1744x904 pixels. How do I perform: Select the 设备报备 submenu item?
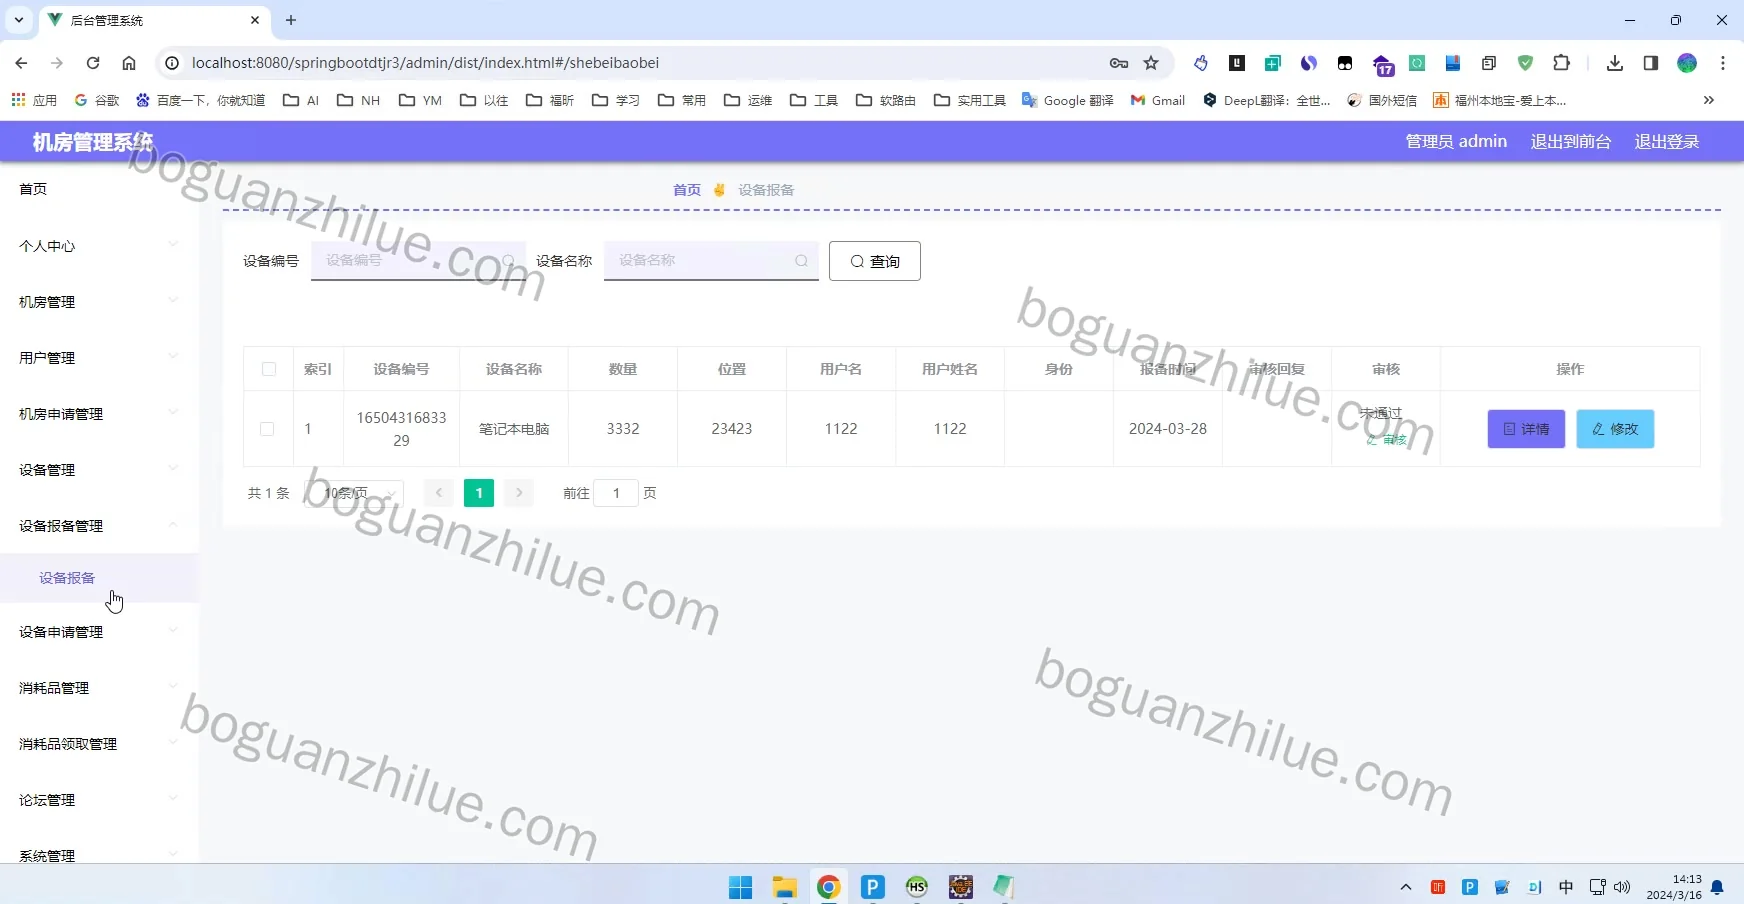(x=99, y=578)
